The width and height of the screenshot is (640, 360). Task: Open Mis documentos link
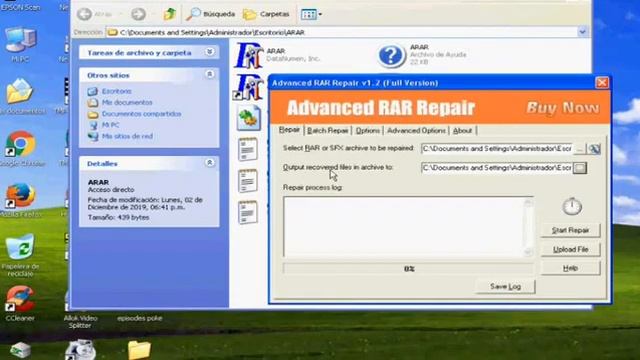pyautogui.click(x=127, y=102)
